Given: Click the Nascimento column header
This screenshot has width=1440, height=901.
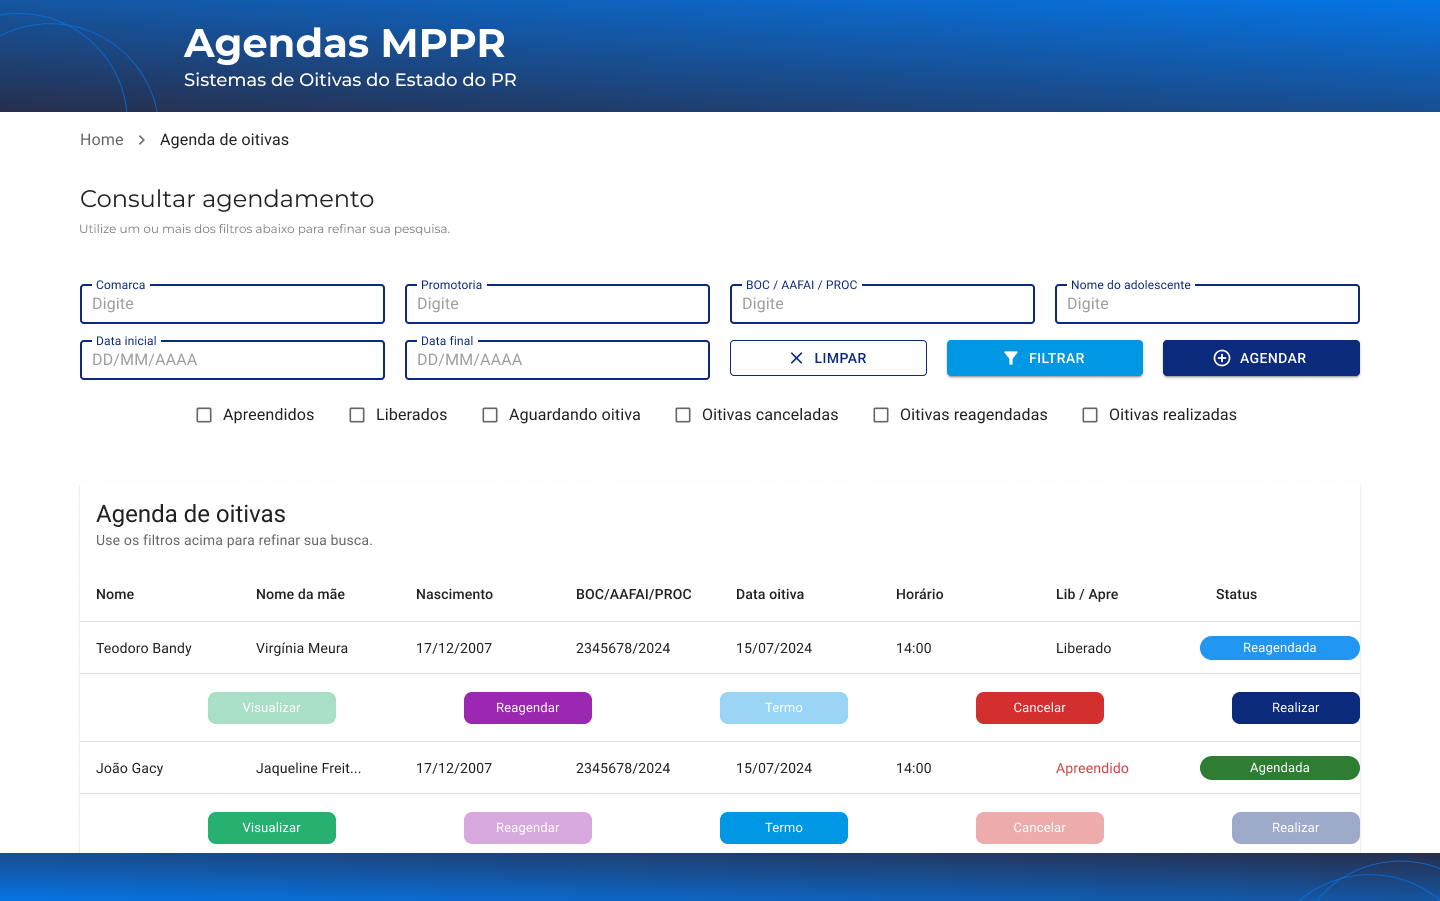Looking at the screenshot, I should pos(454,594).
